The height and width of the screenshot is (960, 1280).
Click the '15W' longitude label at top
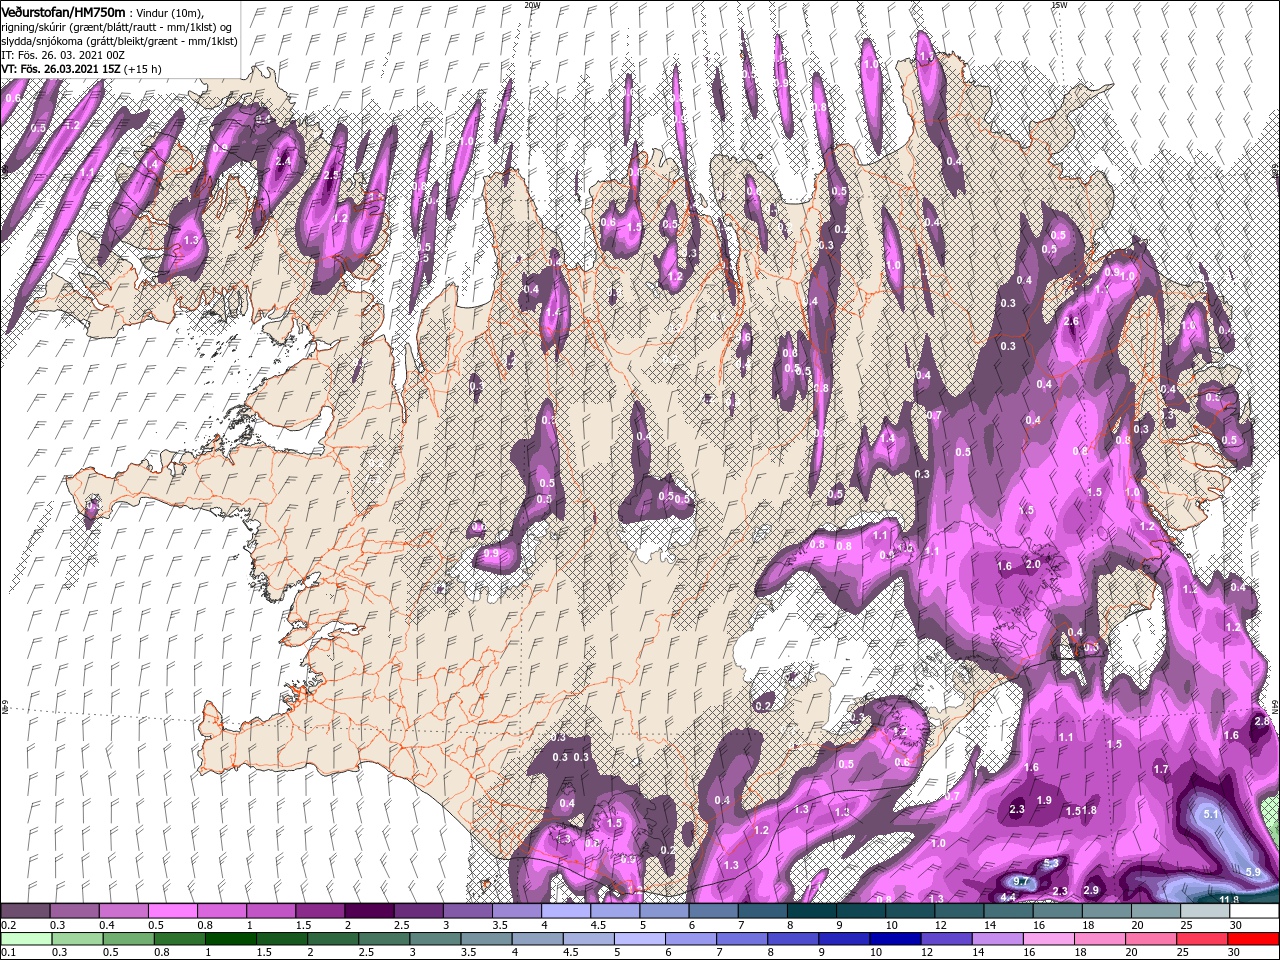coord(1059,5)
